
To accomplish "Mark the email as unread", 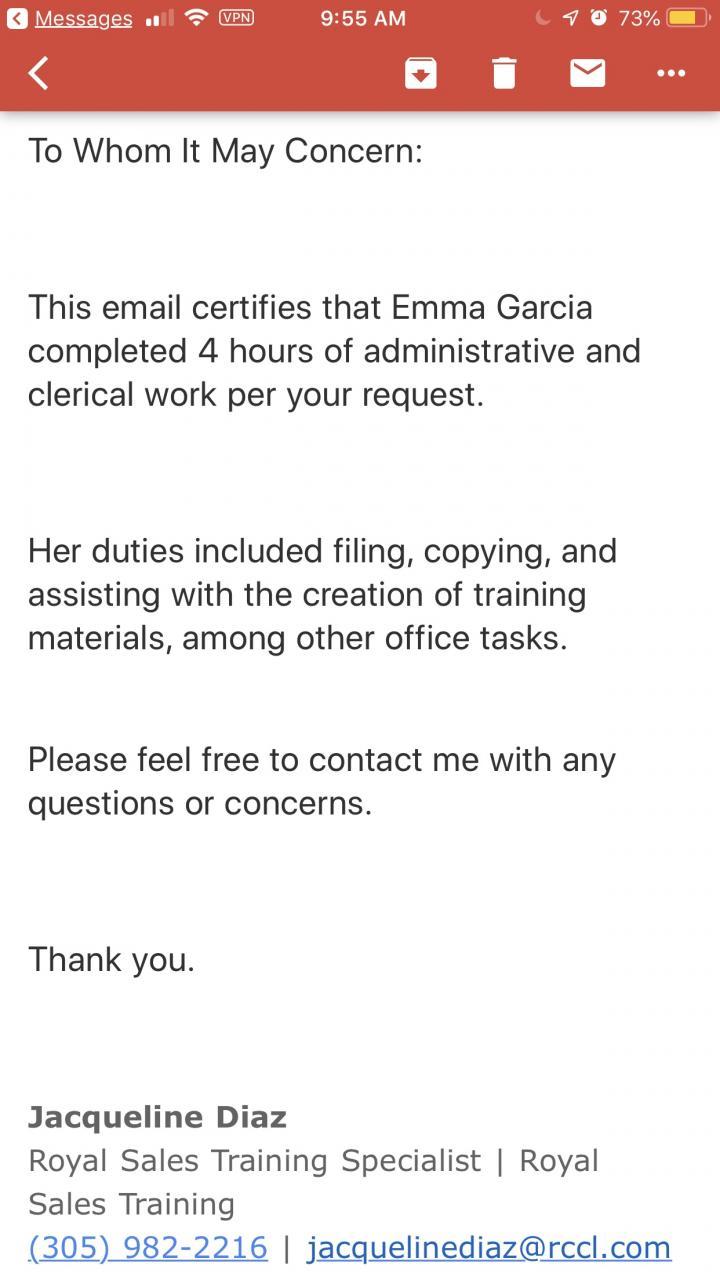I will [587, 73].
